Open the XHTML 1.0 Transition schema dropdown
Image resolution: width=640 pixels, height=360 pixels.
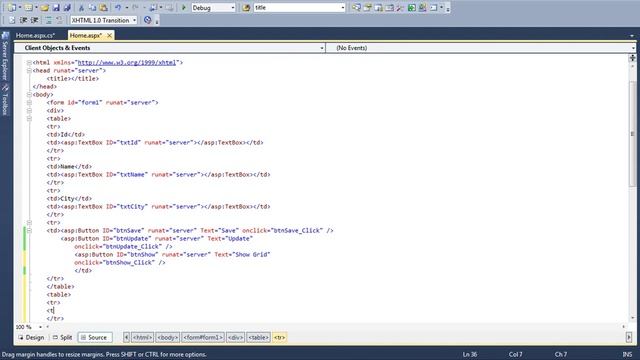134,20
